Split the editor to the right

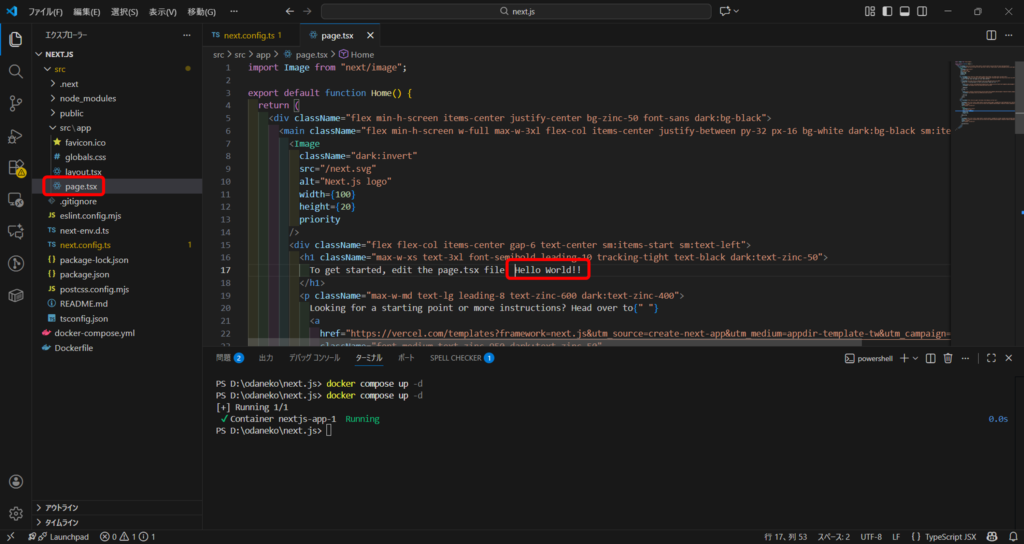(991, 35)
